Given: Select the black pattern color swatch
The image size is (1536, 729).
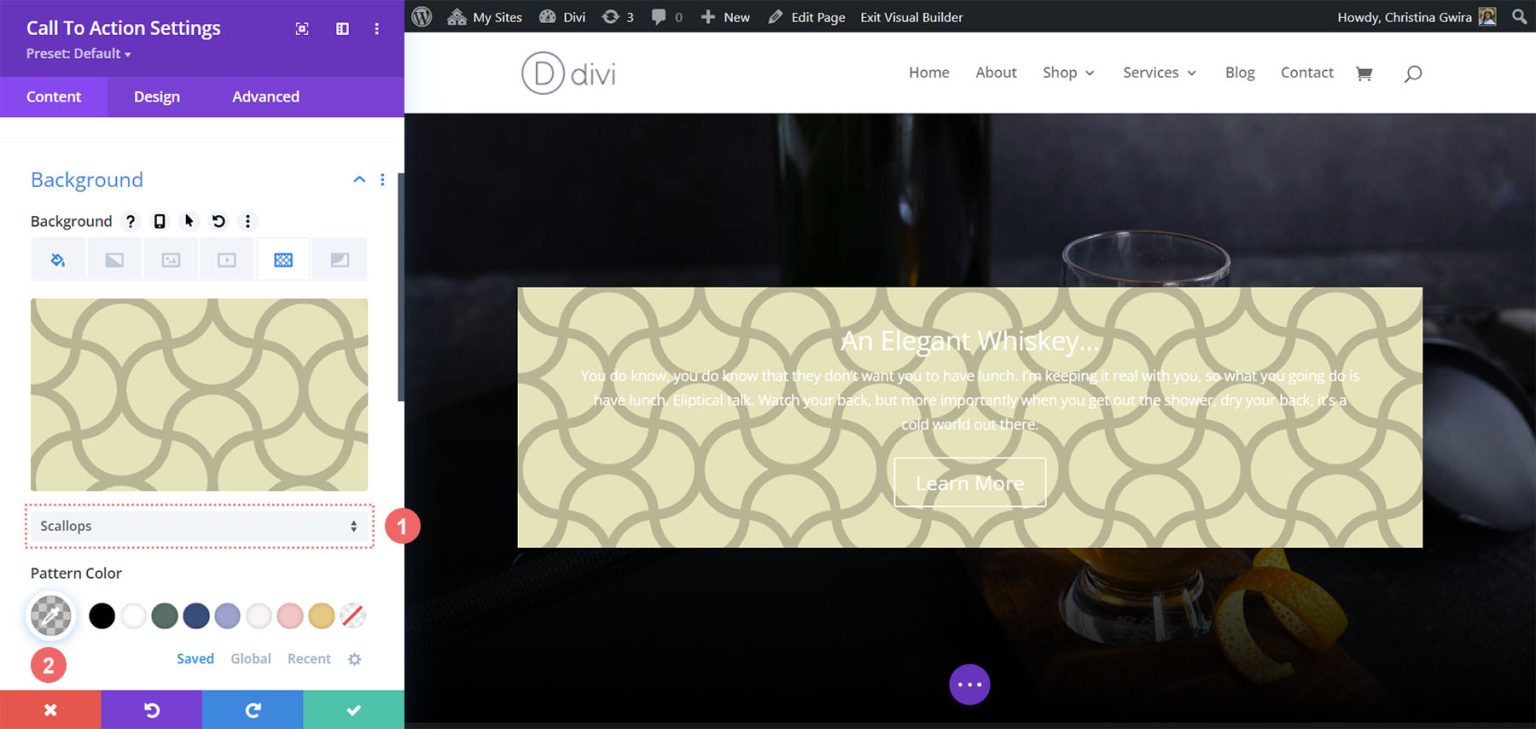Looking at the screenshot, I should (x=101, y=615).
